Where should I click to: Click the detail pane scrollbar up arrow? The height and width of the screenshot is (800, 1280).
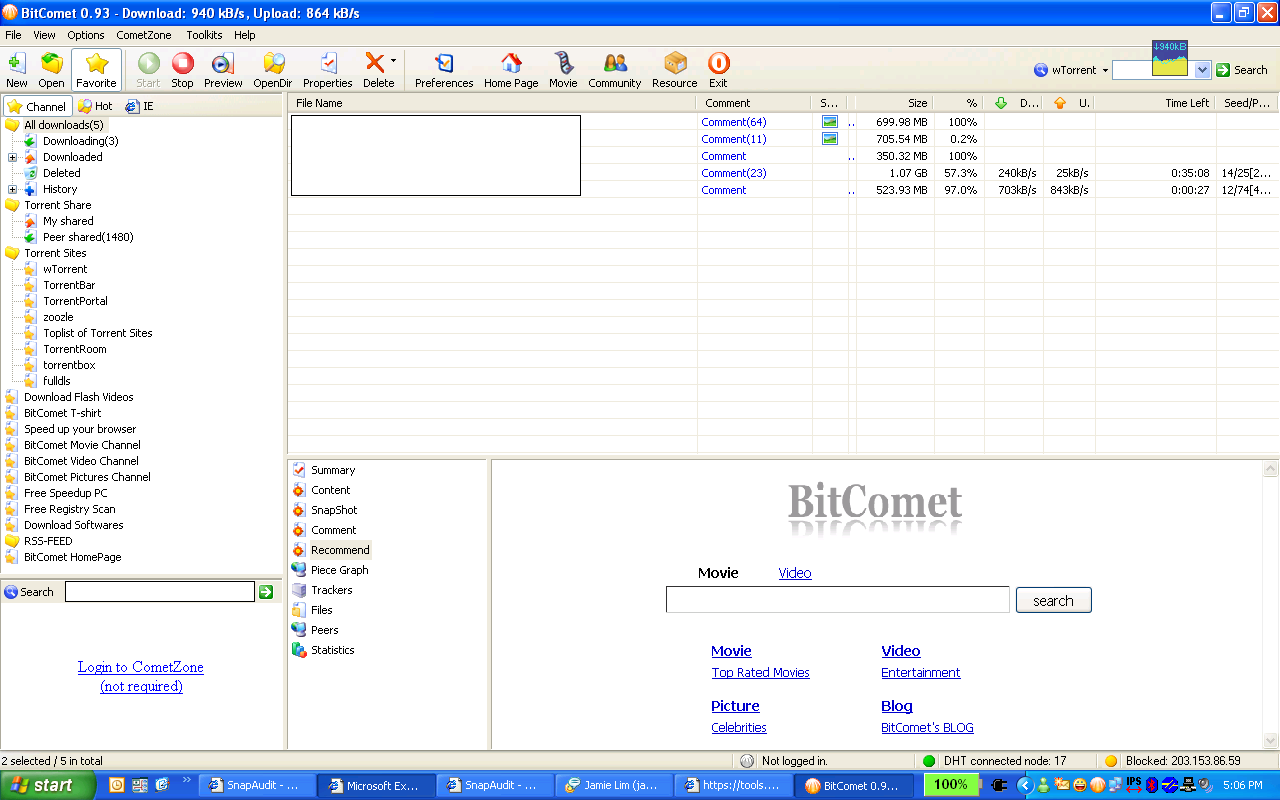[1271, 468]
